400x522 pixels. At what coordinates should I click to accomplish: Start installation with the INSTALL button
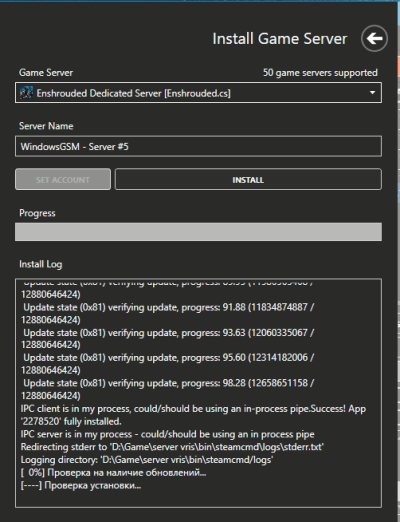click(248, 180)
